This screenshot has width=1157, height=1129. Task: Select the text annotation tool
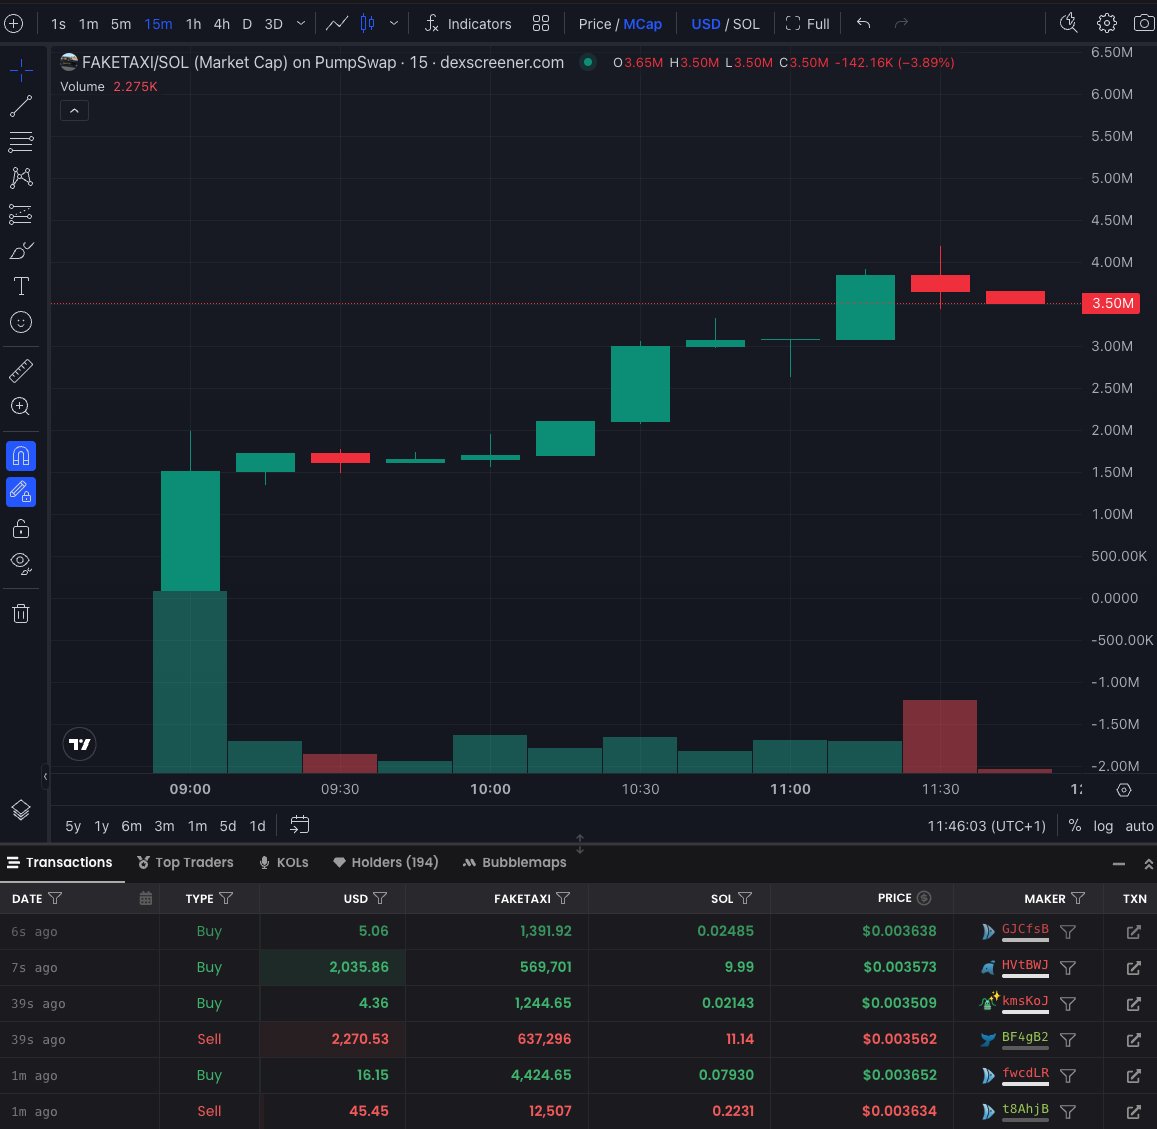click(x=21, y=286)
